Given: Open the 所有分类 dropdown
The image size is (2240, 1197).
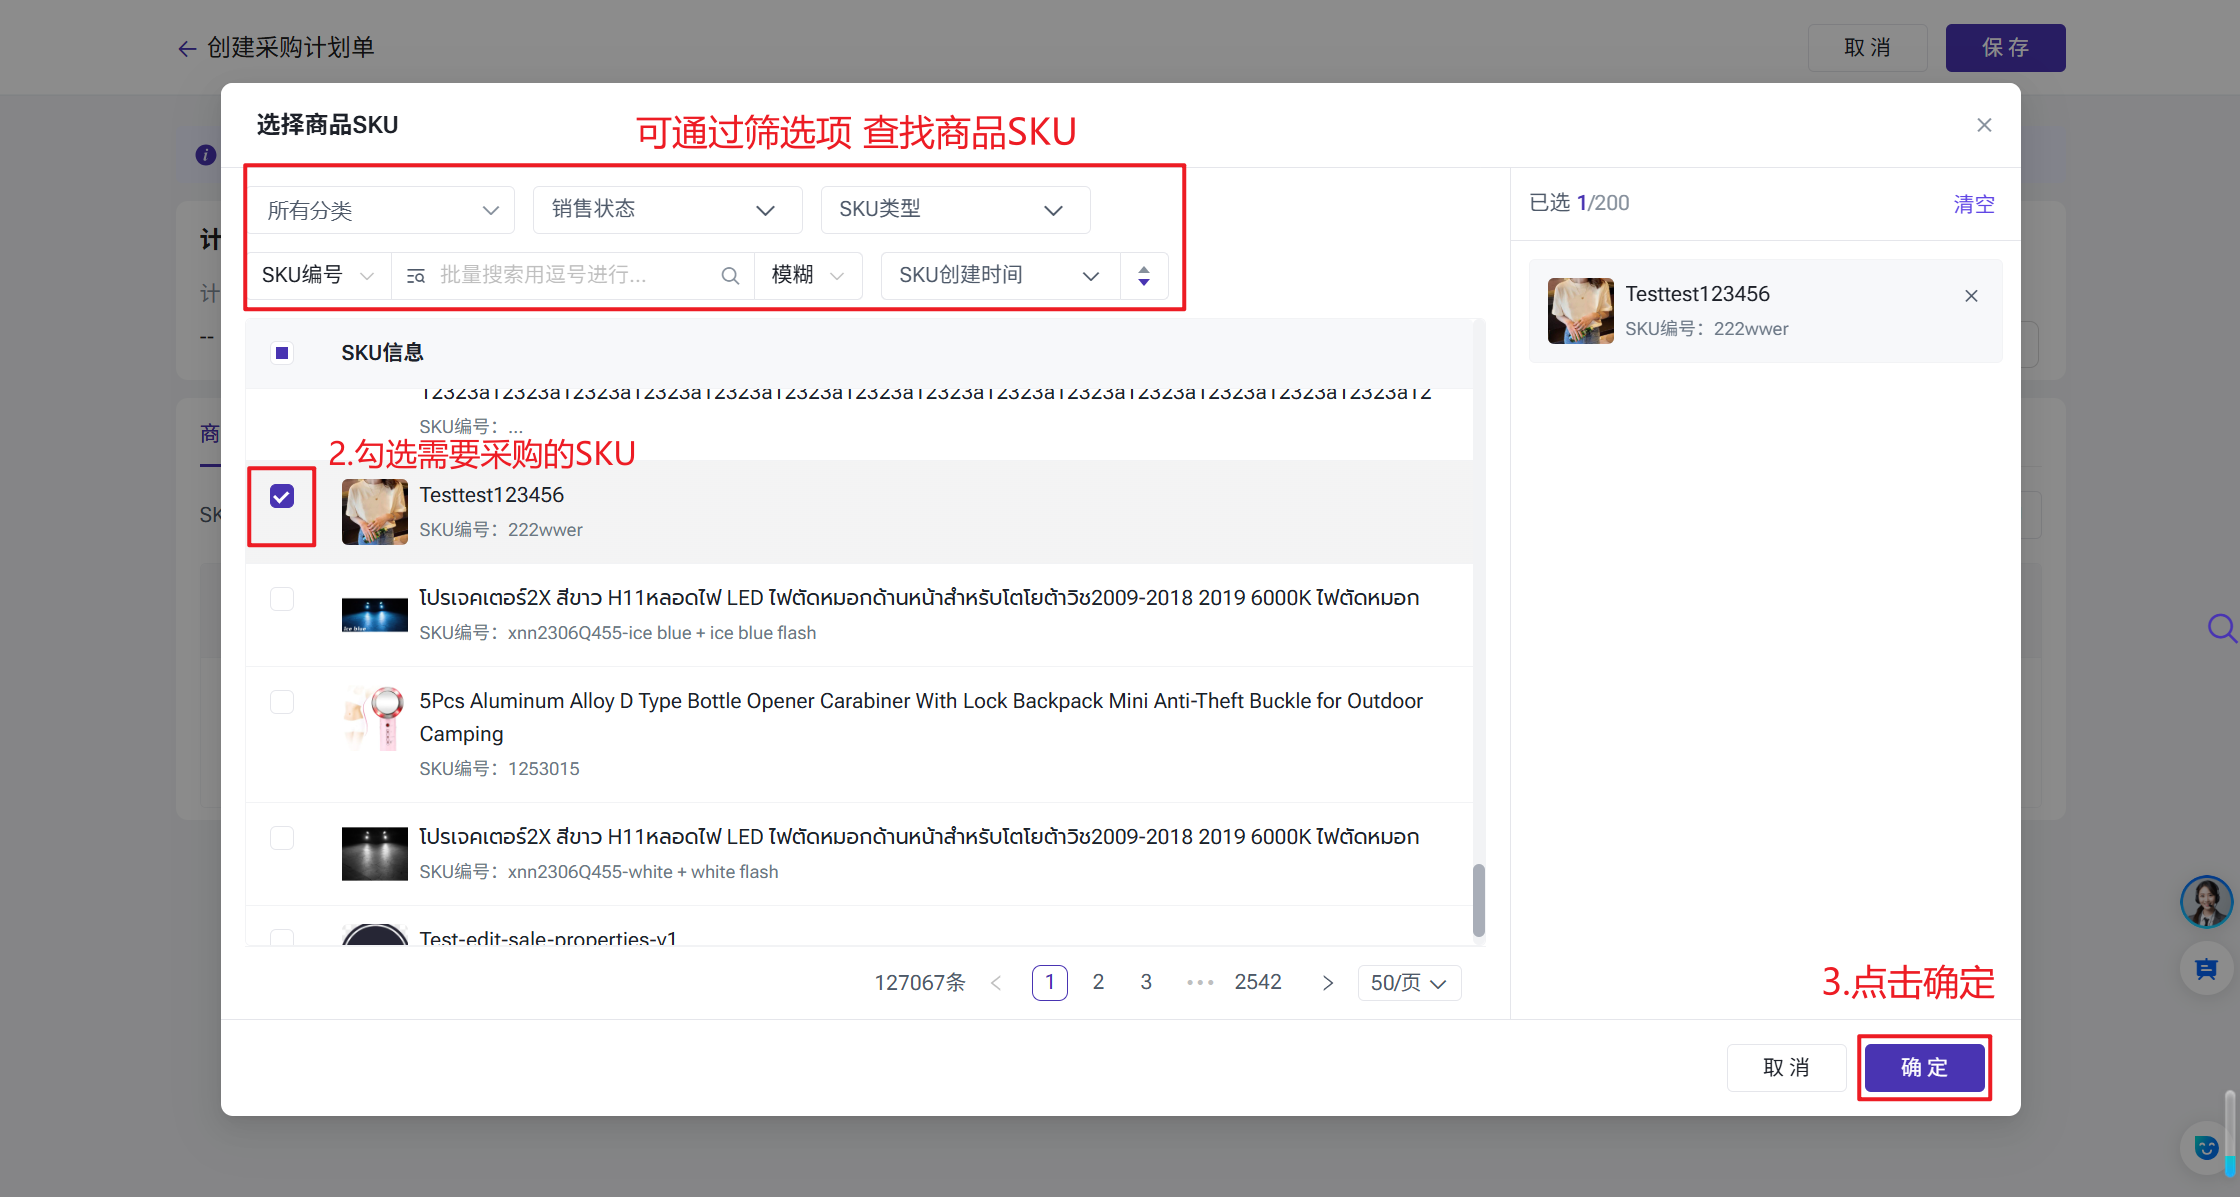Looking at the screenshot, I should [382, 210].
